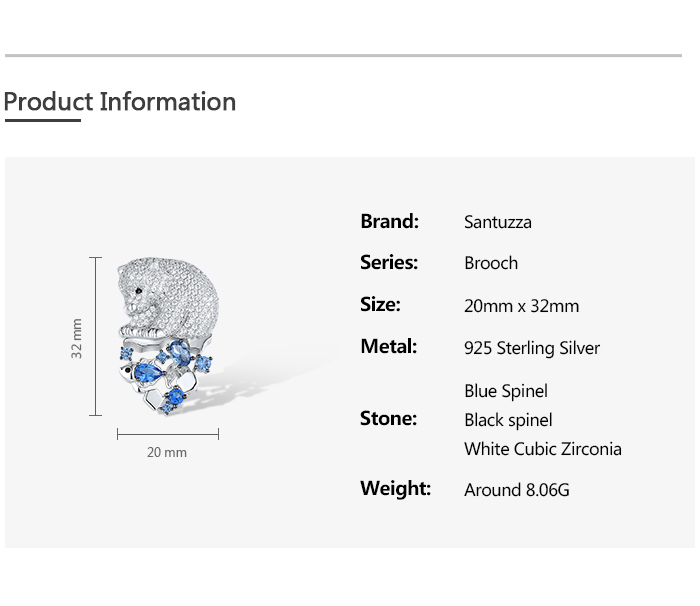
Task: Click the Blue Spinel stone entry
Action: pyautogui.click(x=505, y=390)
